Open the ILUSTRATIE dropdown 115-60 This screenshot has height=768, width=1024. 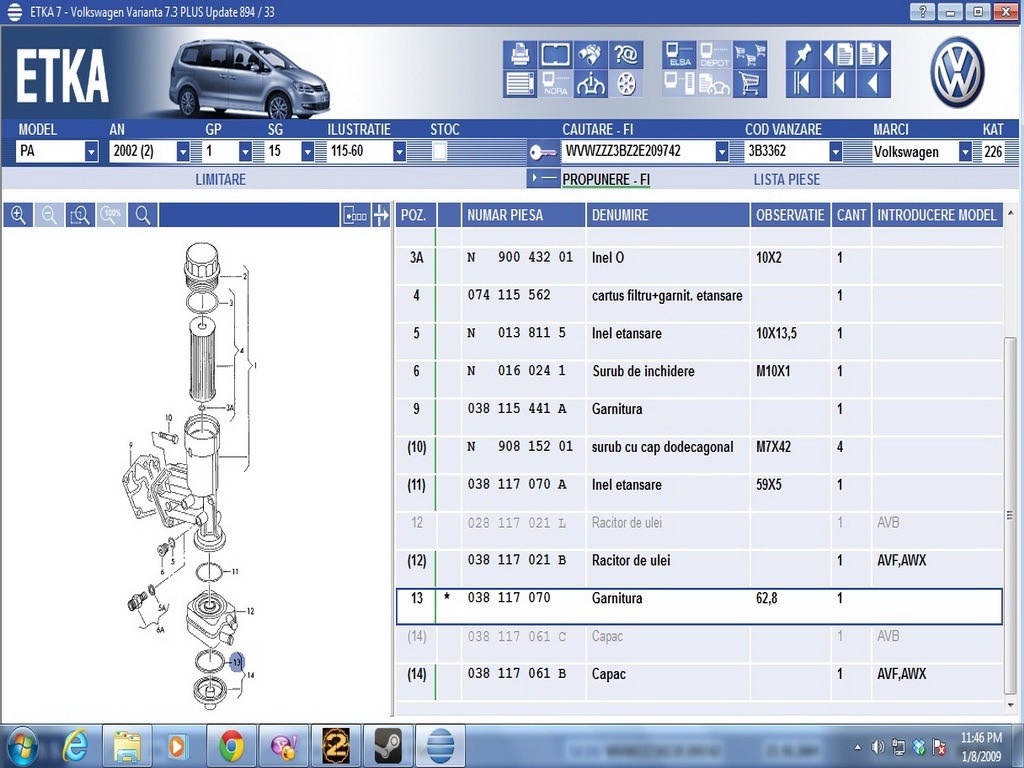click(x=399, y=152)
